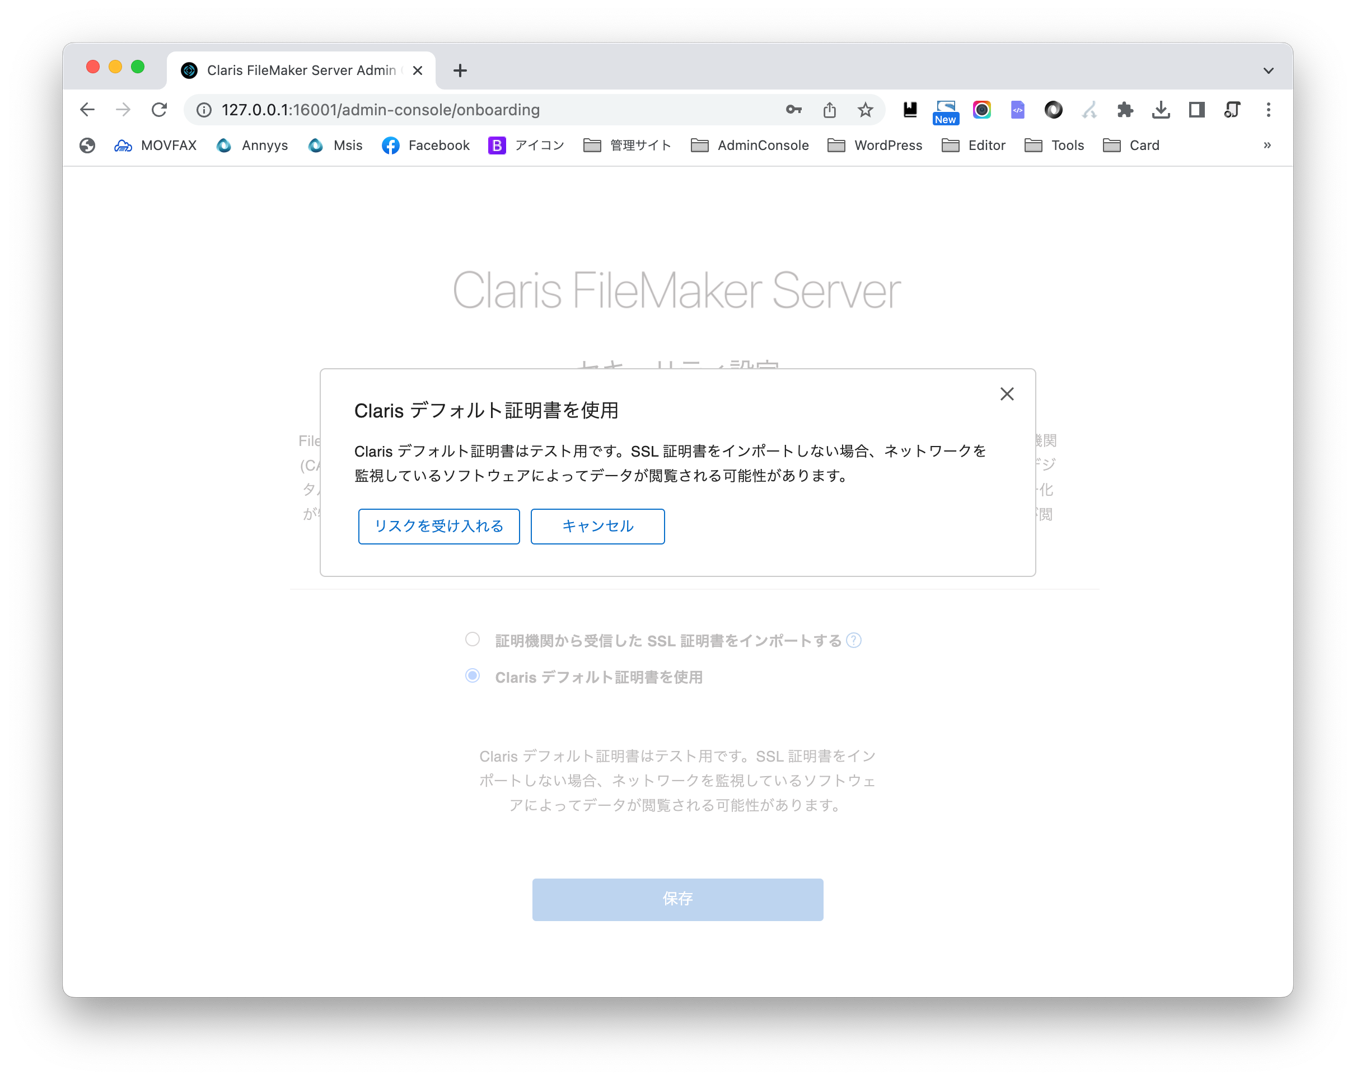Expand the Tools bookmark folder
Screen dimensions: 1356x1080
click(x=1055, y=145)
